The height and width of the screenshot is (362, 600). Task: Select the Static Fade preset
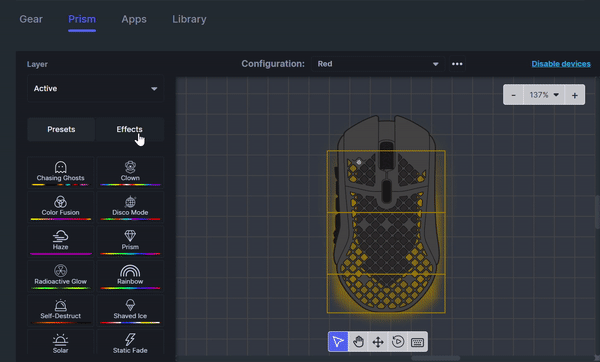(x=130, y=343)
